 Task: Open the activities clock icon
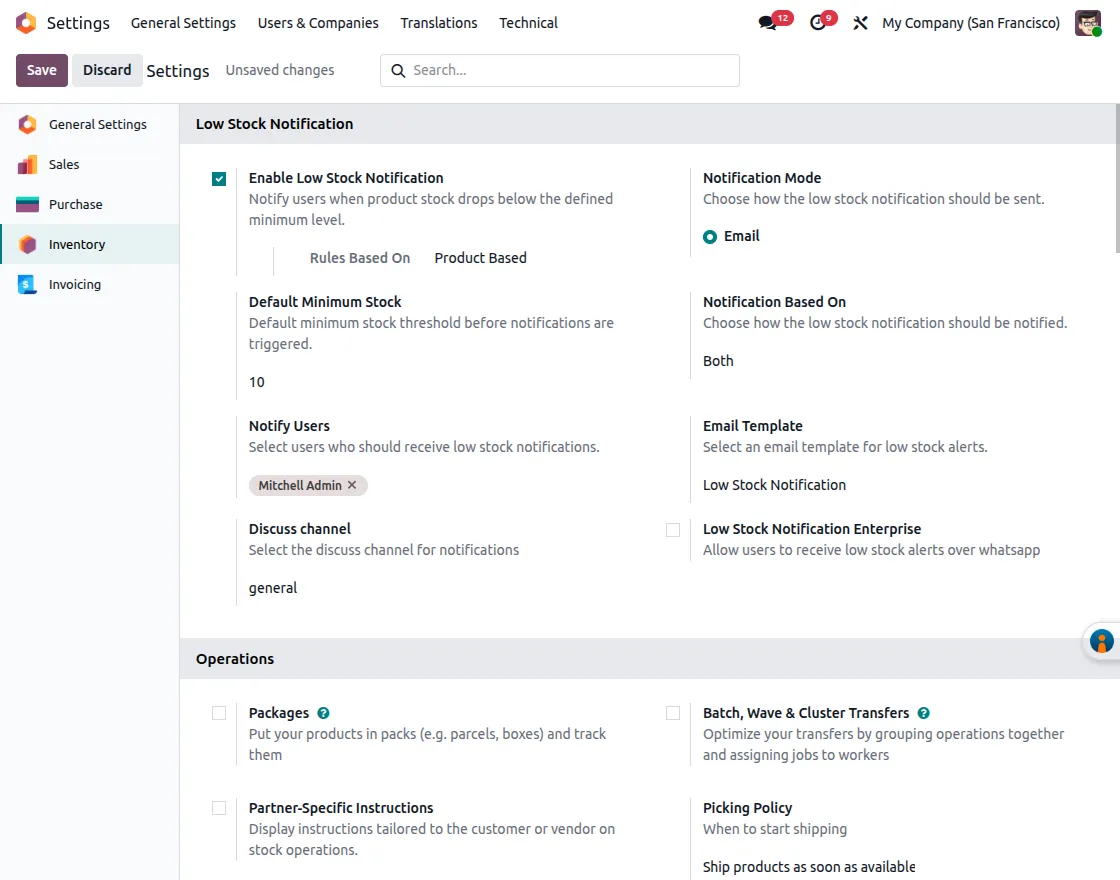point(816,23)
